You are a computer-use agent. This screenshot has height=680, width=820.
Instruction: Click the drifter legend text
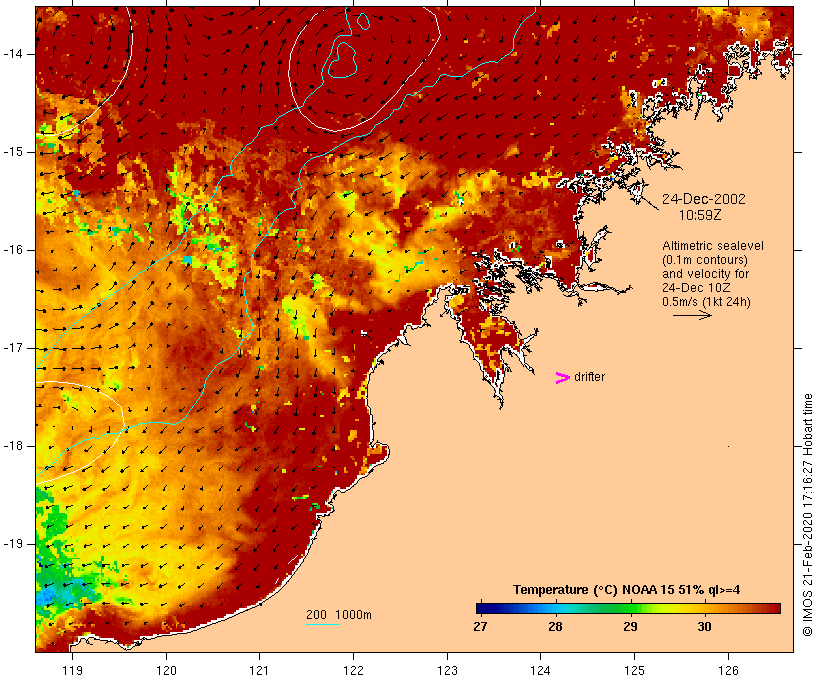[x=589, y=377]
